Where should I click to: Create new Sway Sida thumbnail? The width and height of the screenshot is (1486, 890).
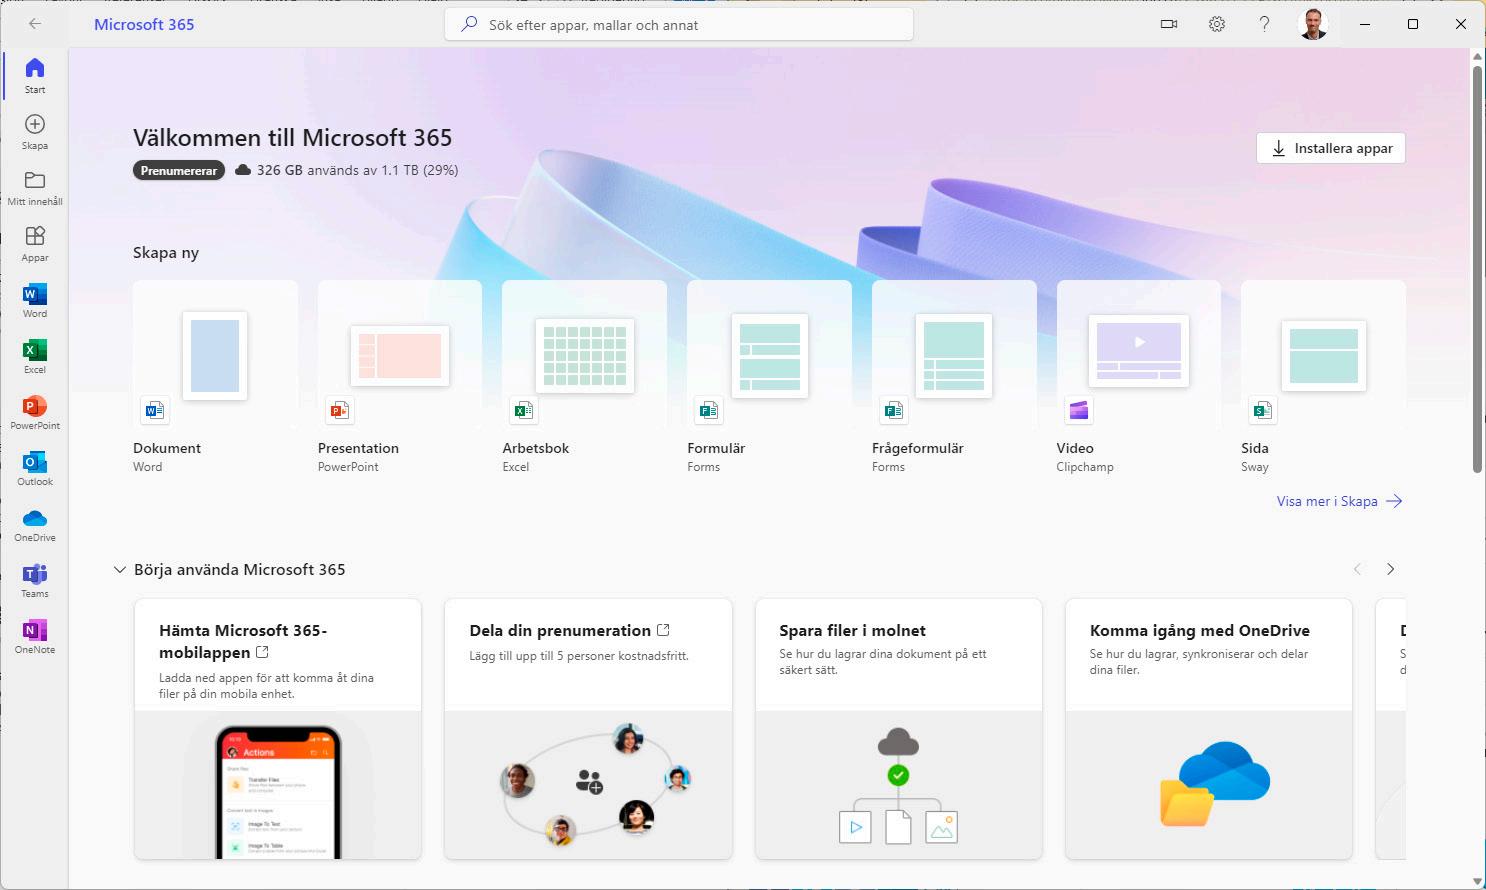pos(1324,355)
